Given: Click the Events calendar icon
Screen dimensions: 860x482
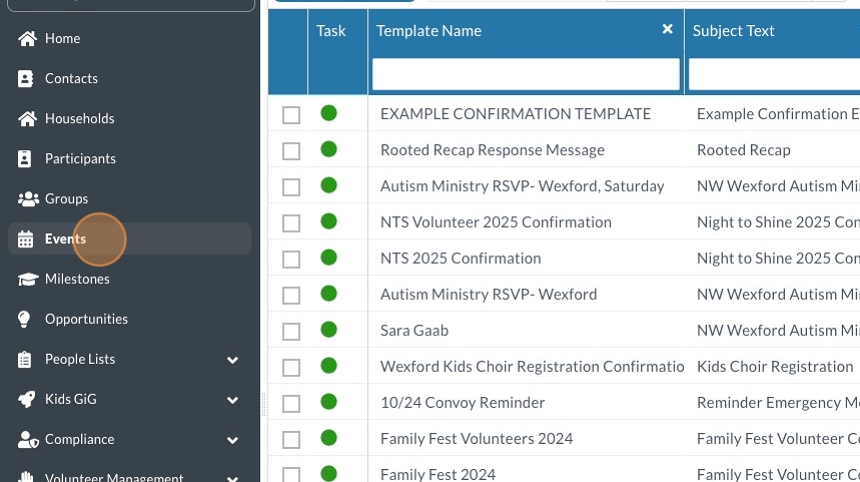Looking at the screenshot, I should tap(27, 239).
